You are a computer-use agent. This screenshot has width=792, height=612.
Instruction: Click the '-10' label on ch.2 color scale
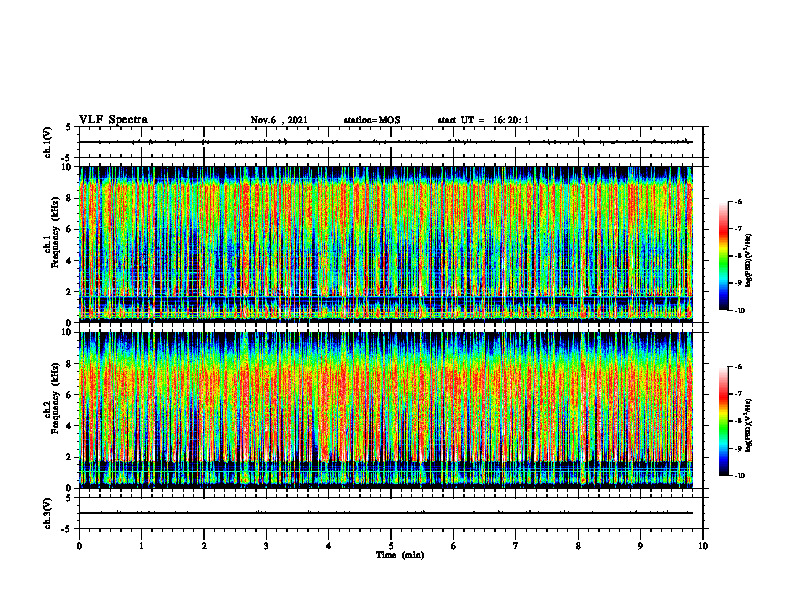pos(740,476)
